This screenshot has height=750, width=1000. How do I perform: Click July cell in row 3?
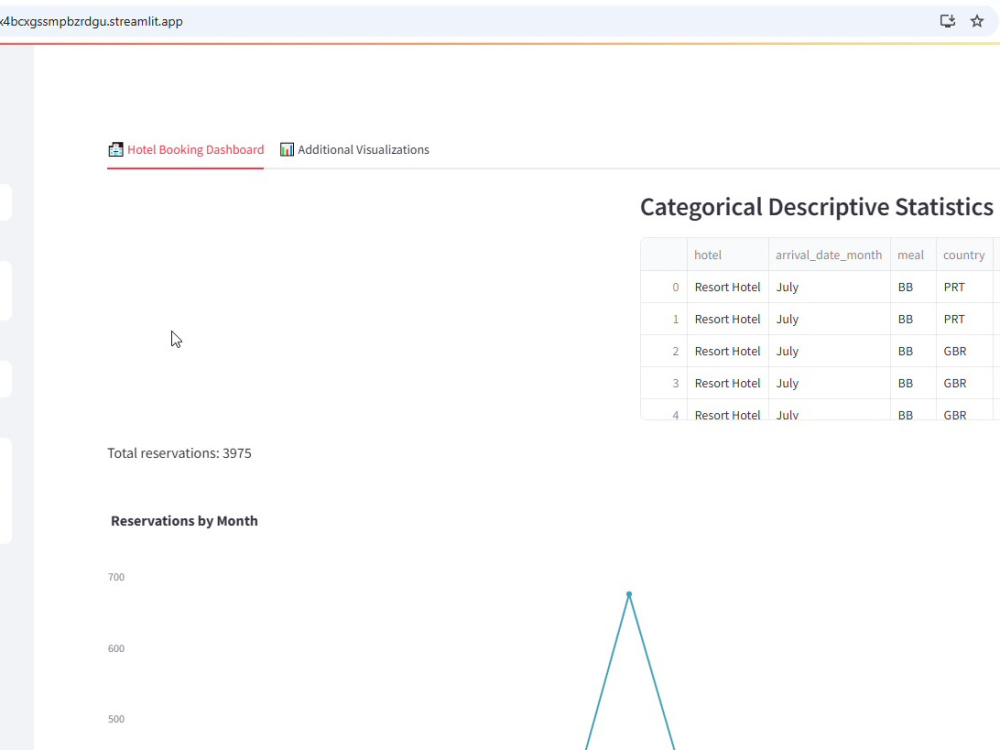click(829, 383)
